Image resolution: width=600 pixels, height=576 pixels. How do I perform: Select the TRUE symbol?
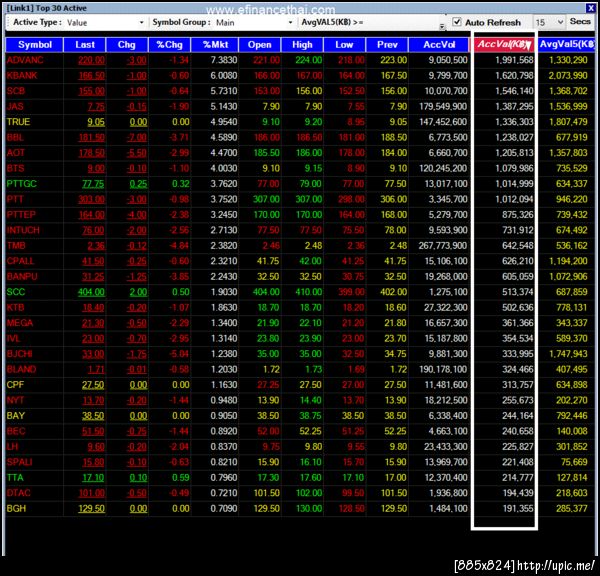(x=18, y=122)
